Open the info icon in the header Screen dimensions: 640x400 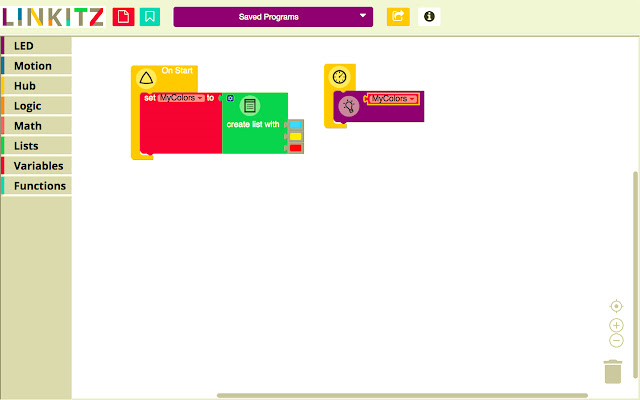pos(429,17)
